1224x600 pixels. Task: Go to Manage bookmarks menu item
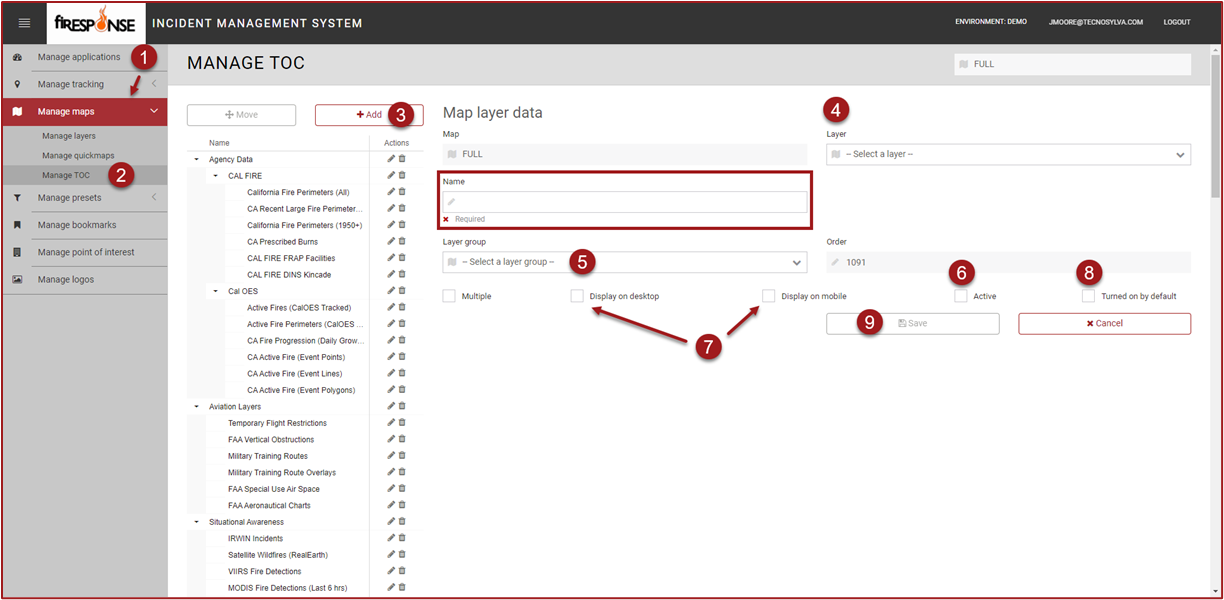coord(77,225)
